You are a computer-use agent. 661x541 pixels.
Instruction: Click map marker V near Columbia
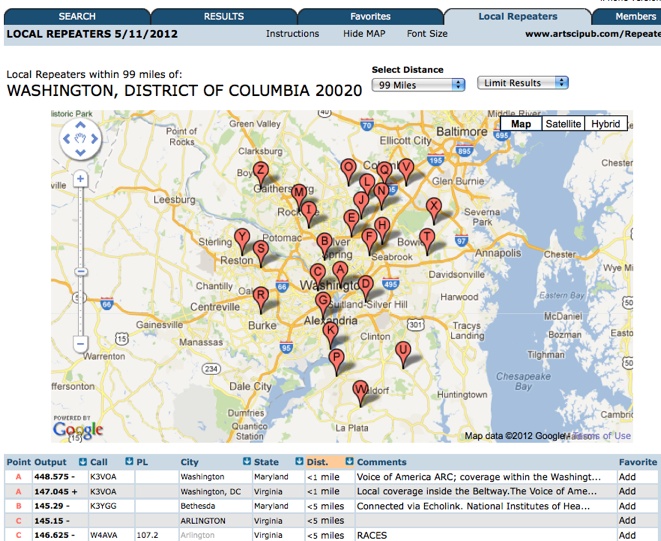[406, 170]
